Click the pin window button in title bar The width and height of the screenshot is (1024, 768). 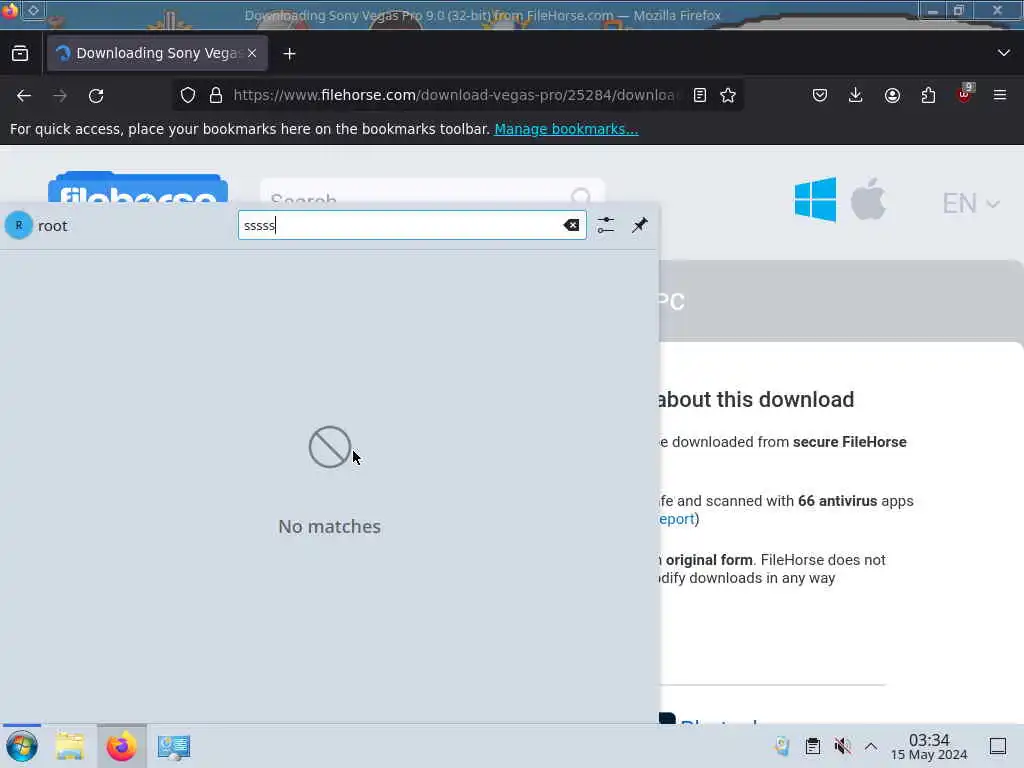click(33, 10)
